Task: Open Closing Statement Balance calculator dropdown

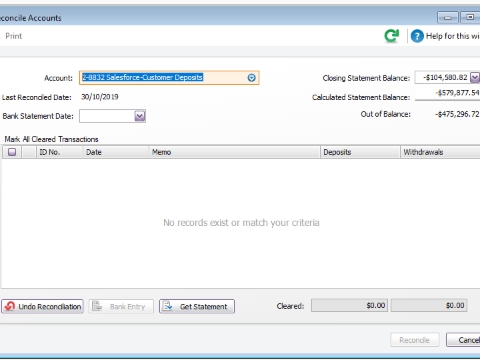Action: 475,77
